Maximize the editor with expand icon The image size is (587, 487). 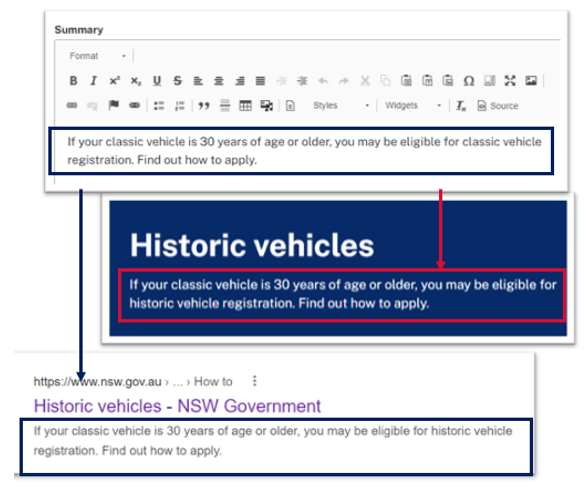click(510, 80)
